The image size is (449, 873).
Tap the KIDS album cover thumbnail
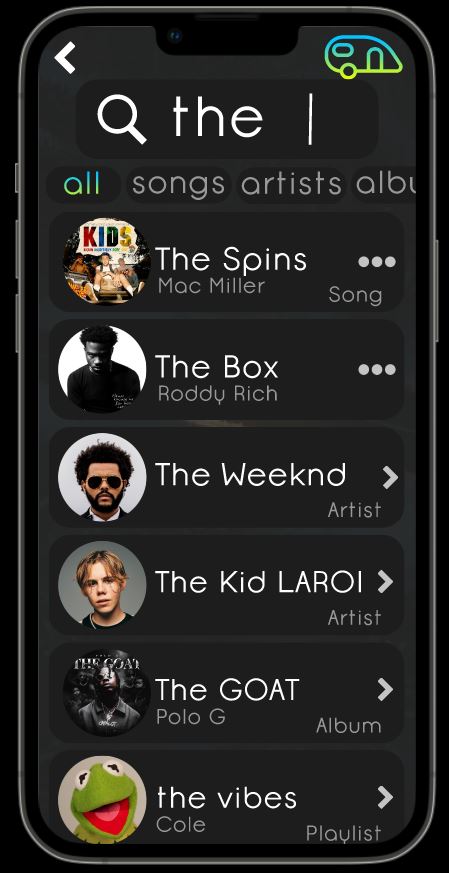106,261
